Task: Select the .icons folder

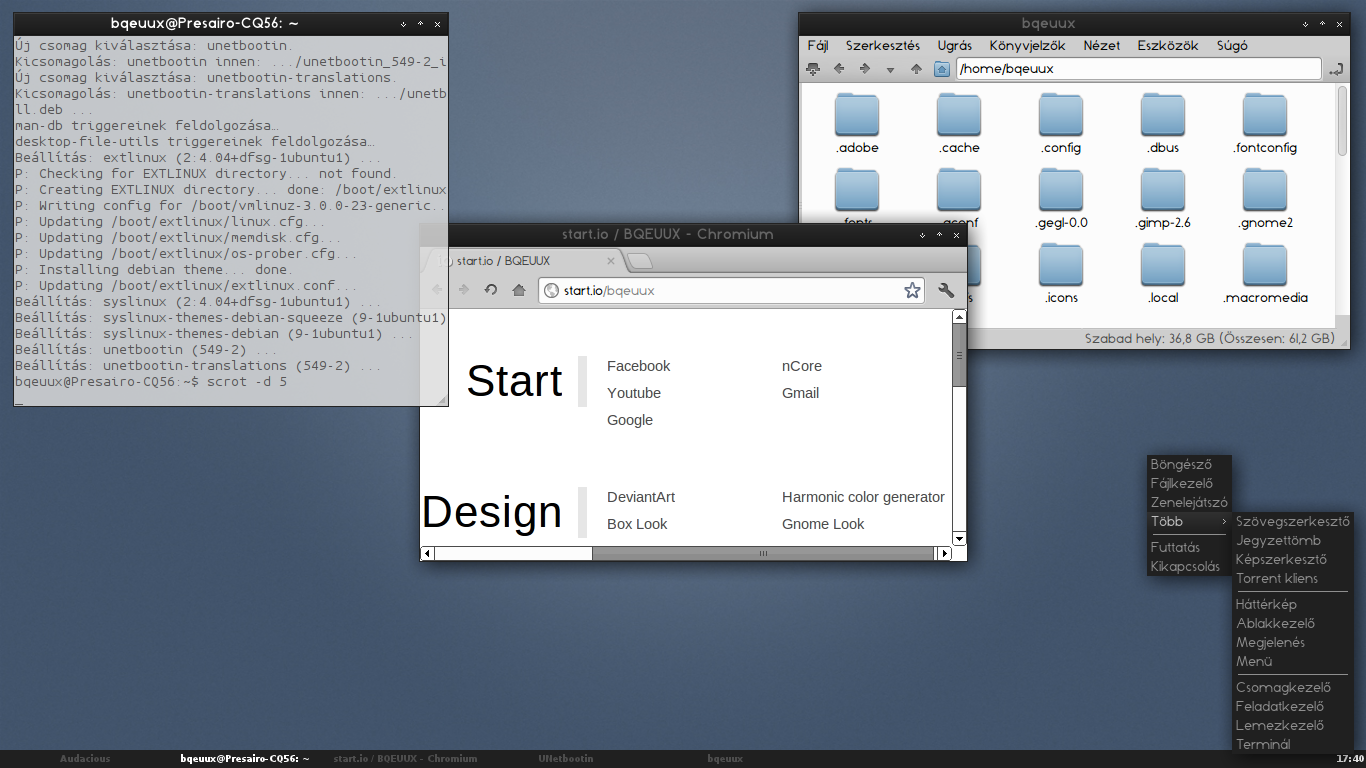Action: click(x=1061, y=274)
